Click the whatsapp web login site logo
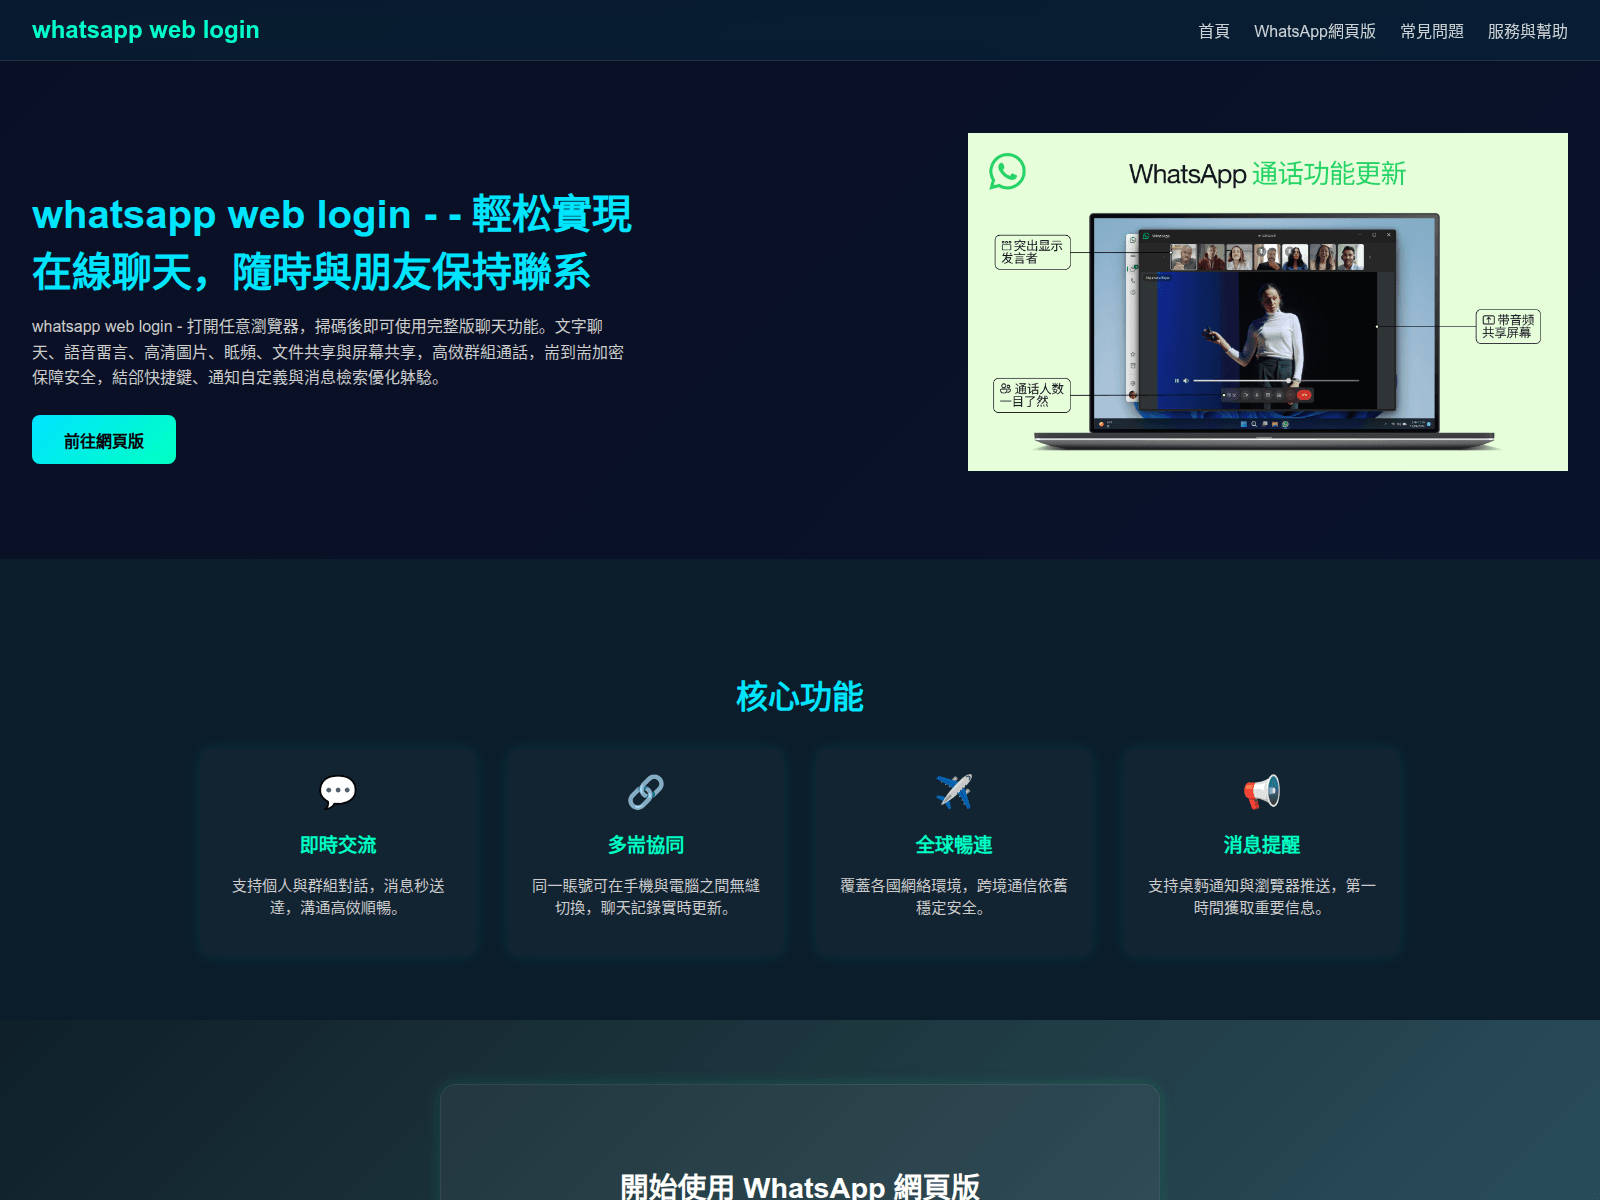This screenshot has width=1600, height=1200. click(x=145, y=30)
